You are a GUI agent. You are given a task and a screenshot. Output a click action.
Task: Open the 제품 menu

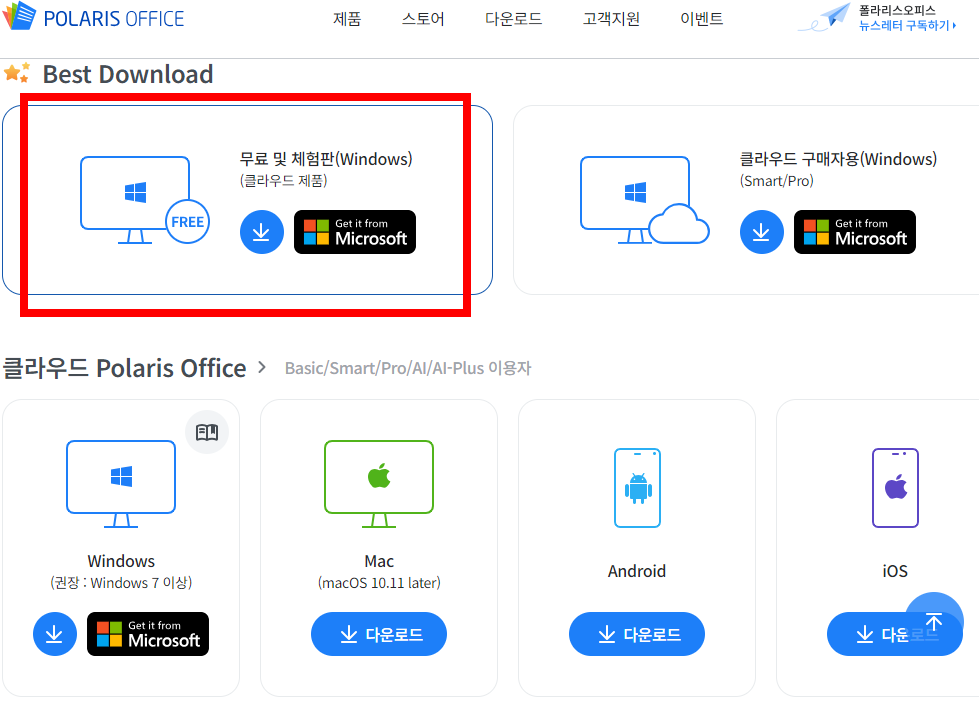coord(347,18)
